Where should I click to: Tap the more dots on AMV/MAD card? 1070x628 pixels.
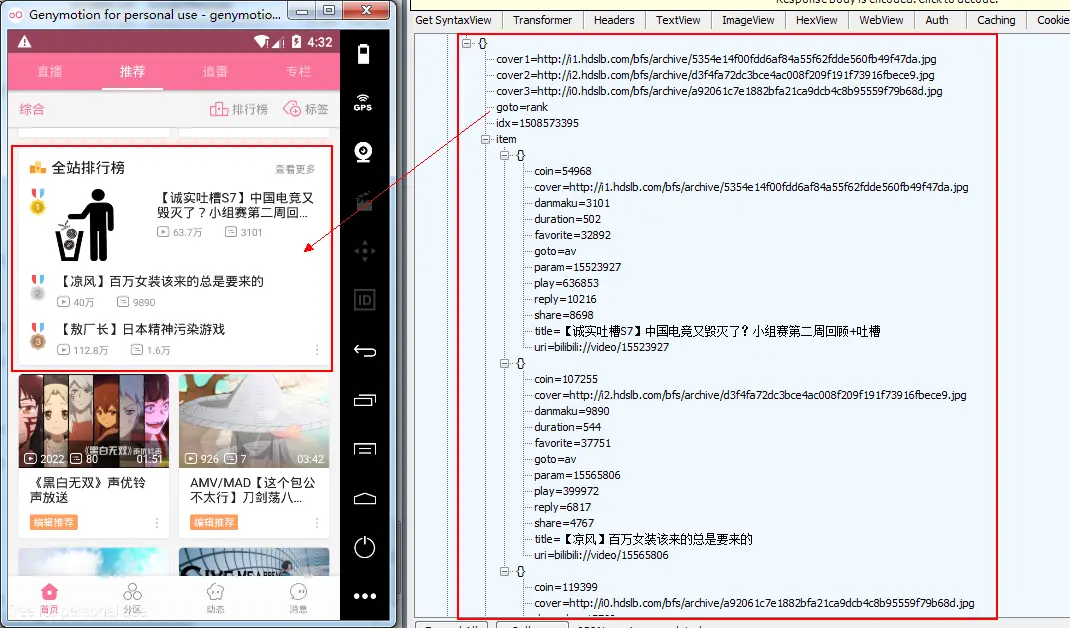[x=317, y=523]
